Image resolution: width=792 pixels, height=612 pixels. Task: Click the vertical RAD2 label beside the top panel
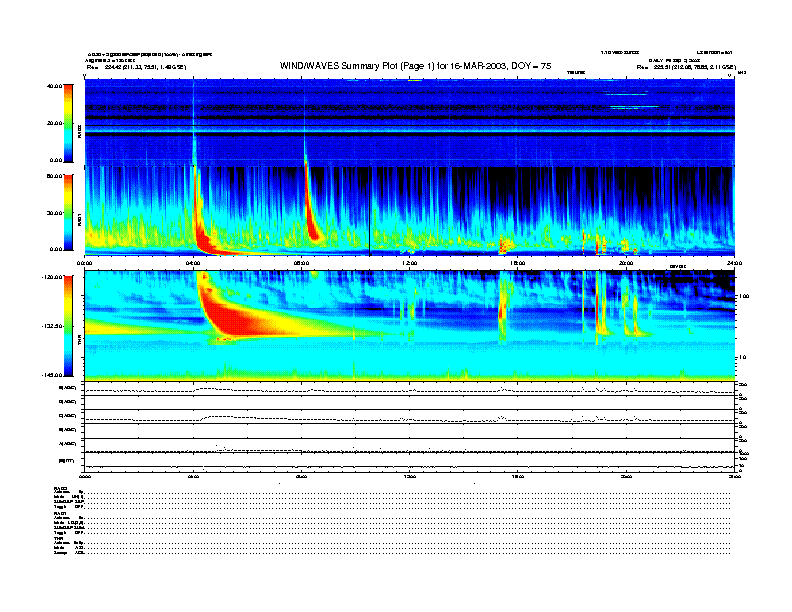[x=79, y=132]
